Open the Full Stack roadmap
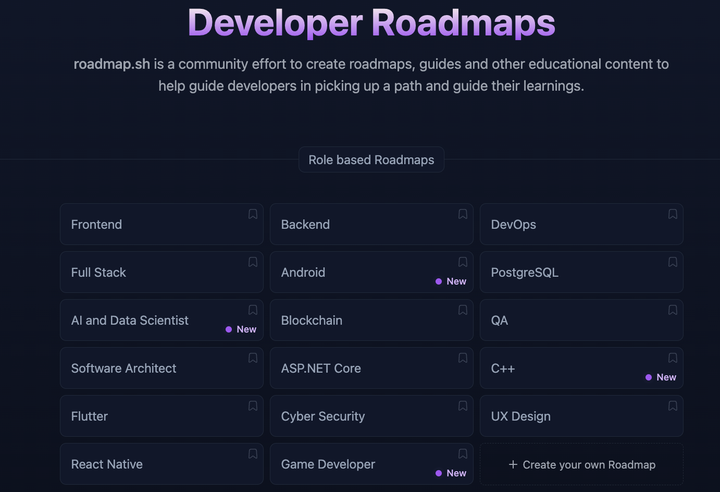This screenshot has width=720, height=492. [162, 272]
